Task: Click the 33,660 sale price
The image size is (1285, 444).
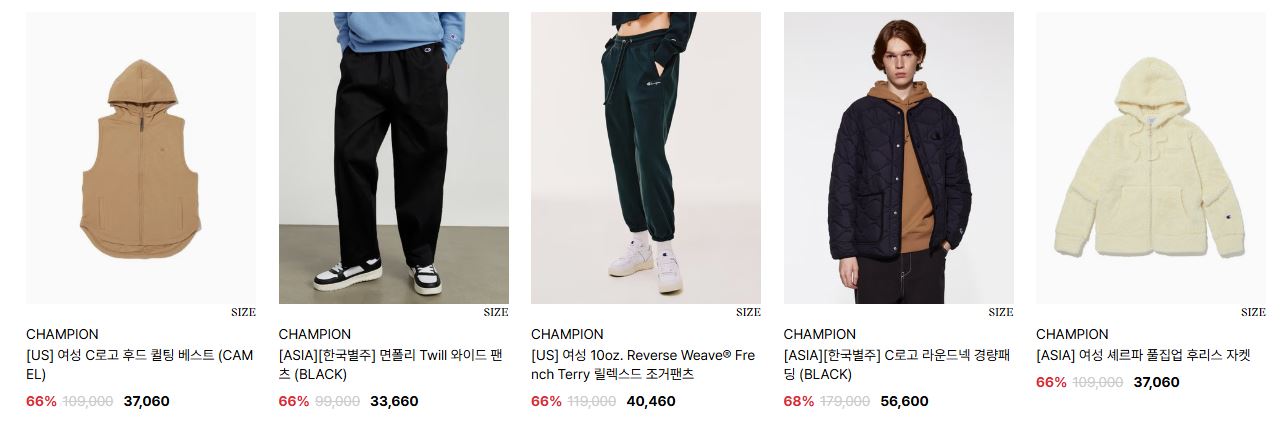Action: pyautogui.click(x=394, y=401)
